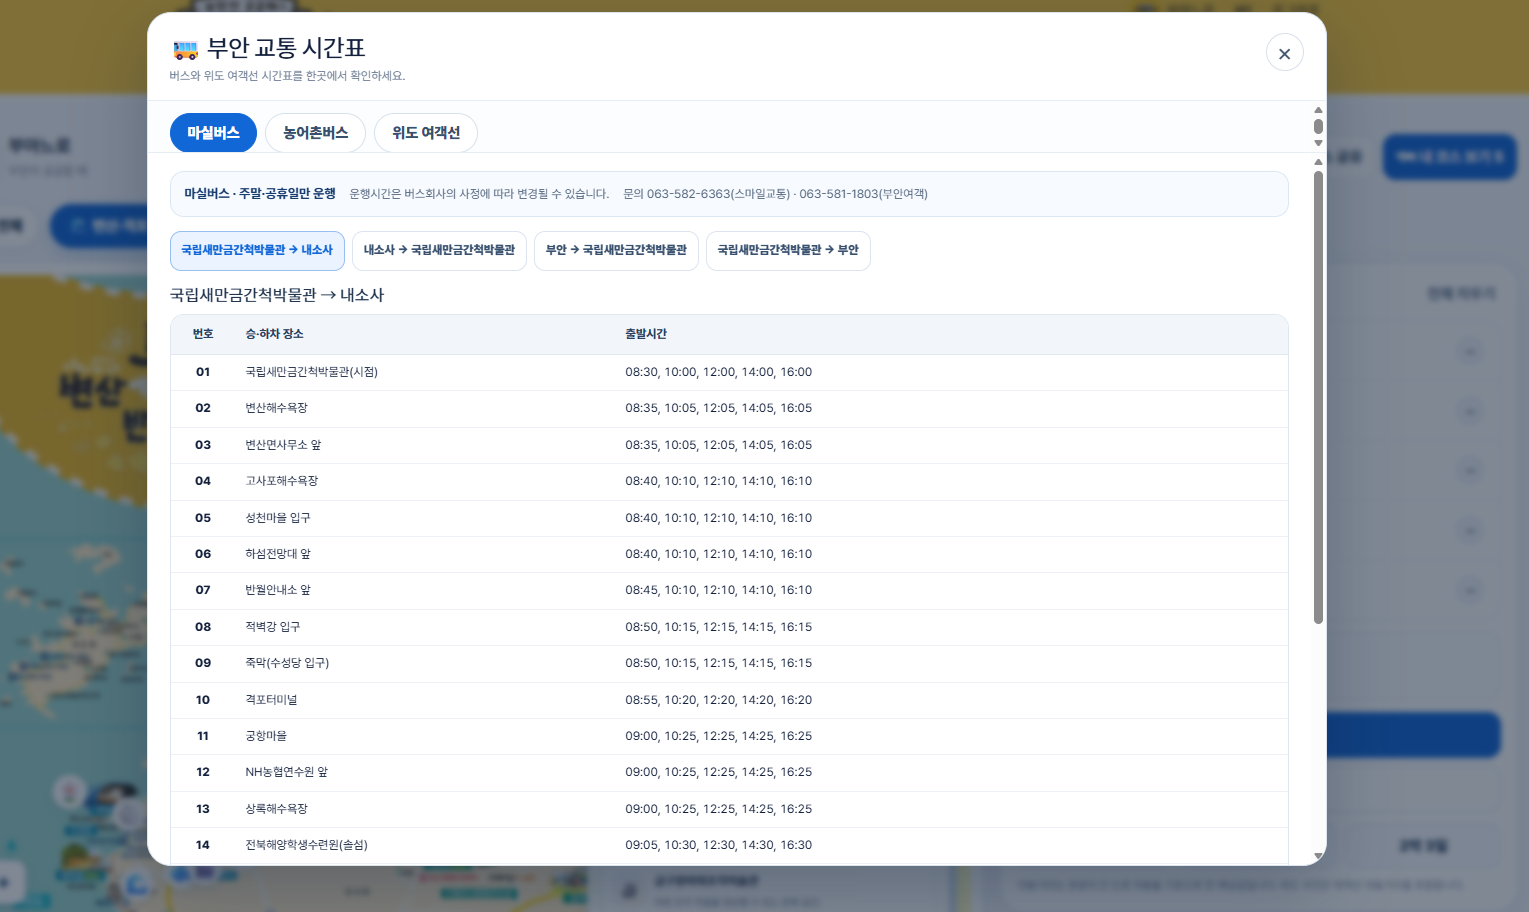Click the 상록해수욕장 stop row
Viewport: 1529px width, 912px height.
point(729,809)
